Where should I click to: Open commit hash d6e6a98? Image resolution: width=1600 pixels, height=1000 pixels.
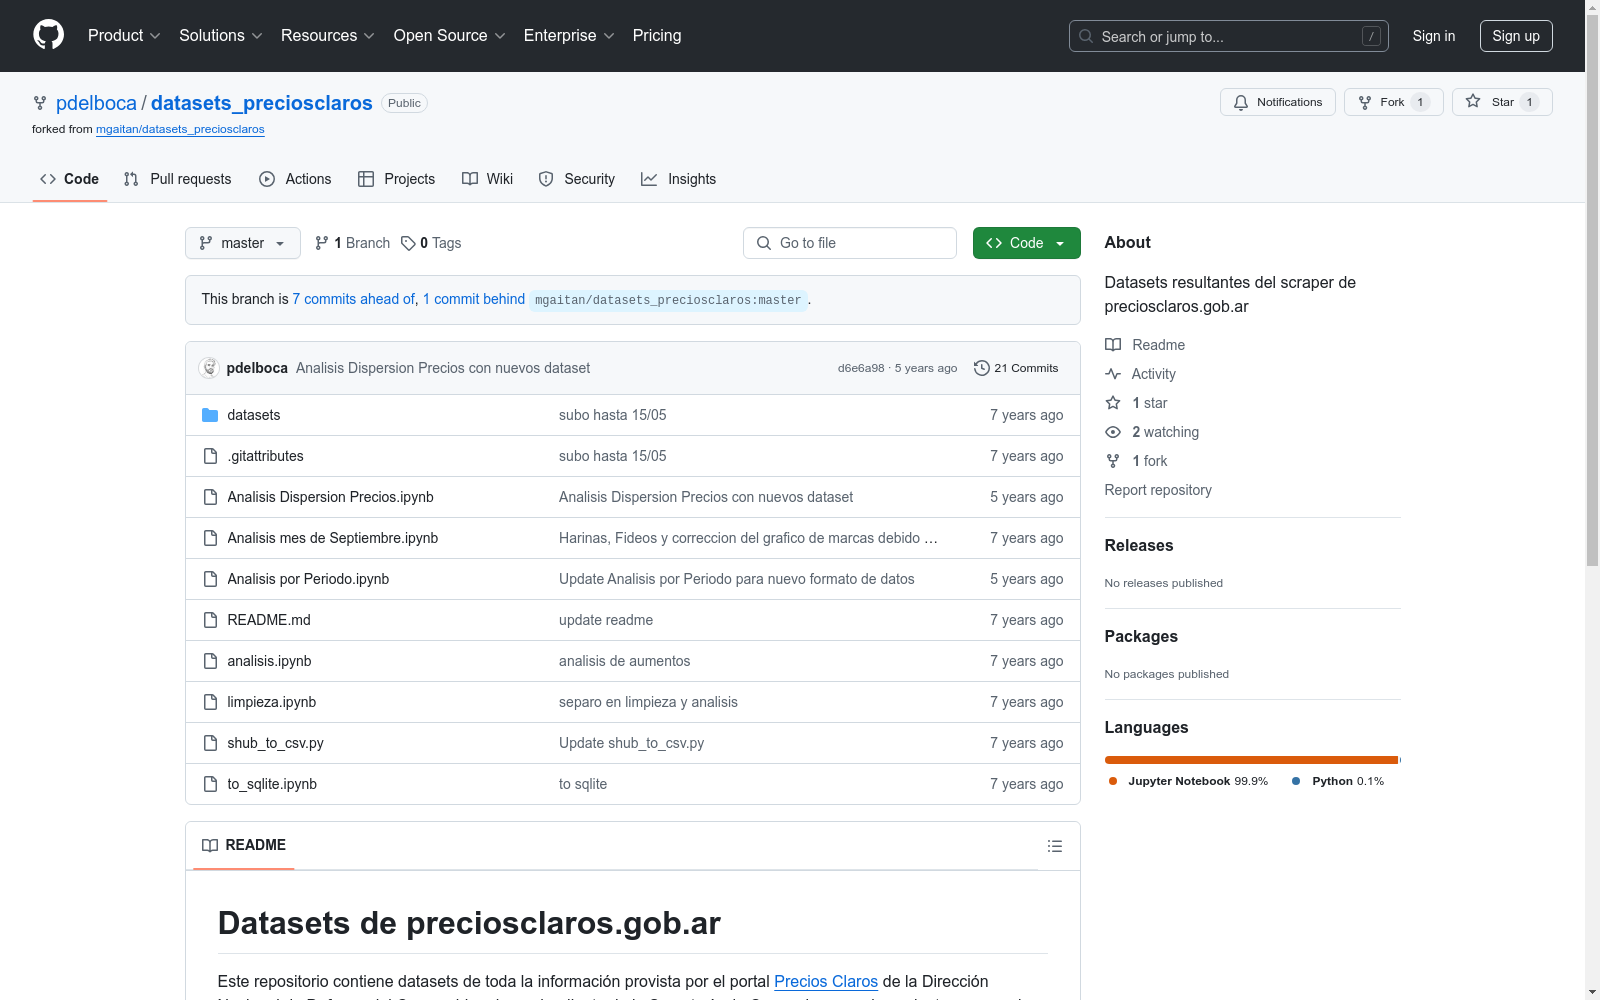tap(861, 368)
